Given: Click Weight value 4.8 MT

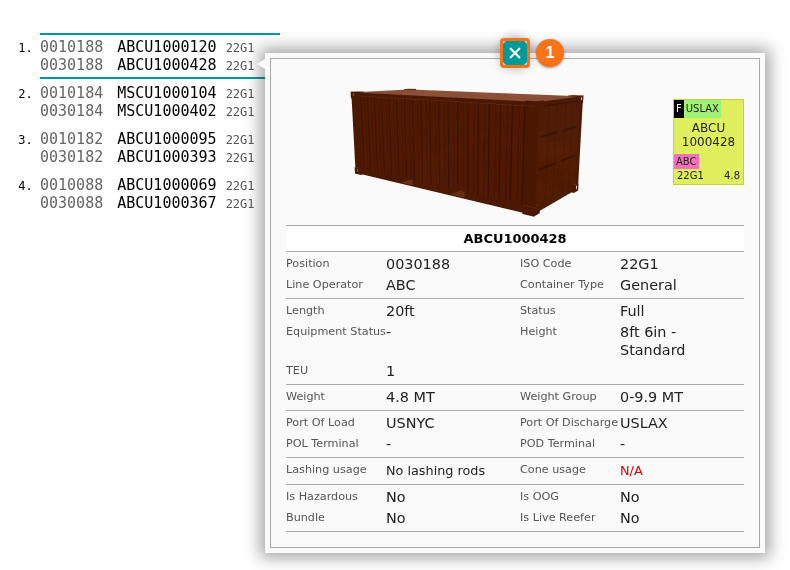Looking at the screenshot, I should tap(410, 397).
